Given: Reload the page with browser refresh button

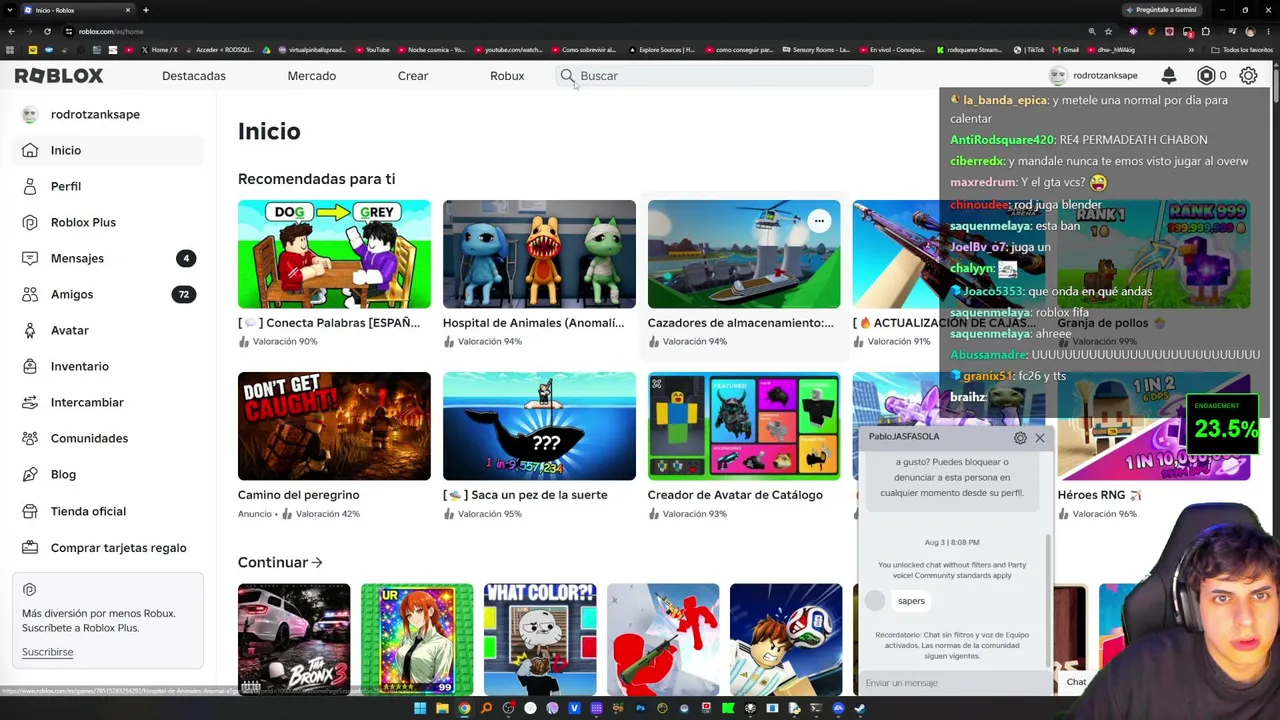Looking at the screenshot, I should coord(47,31).
